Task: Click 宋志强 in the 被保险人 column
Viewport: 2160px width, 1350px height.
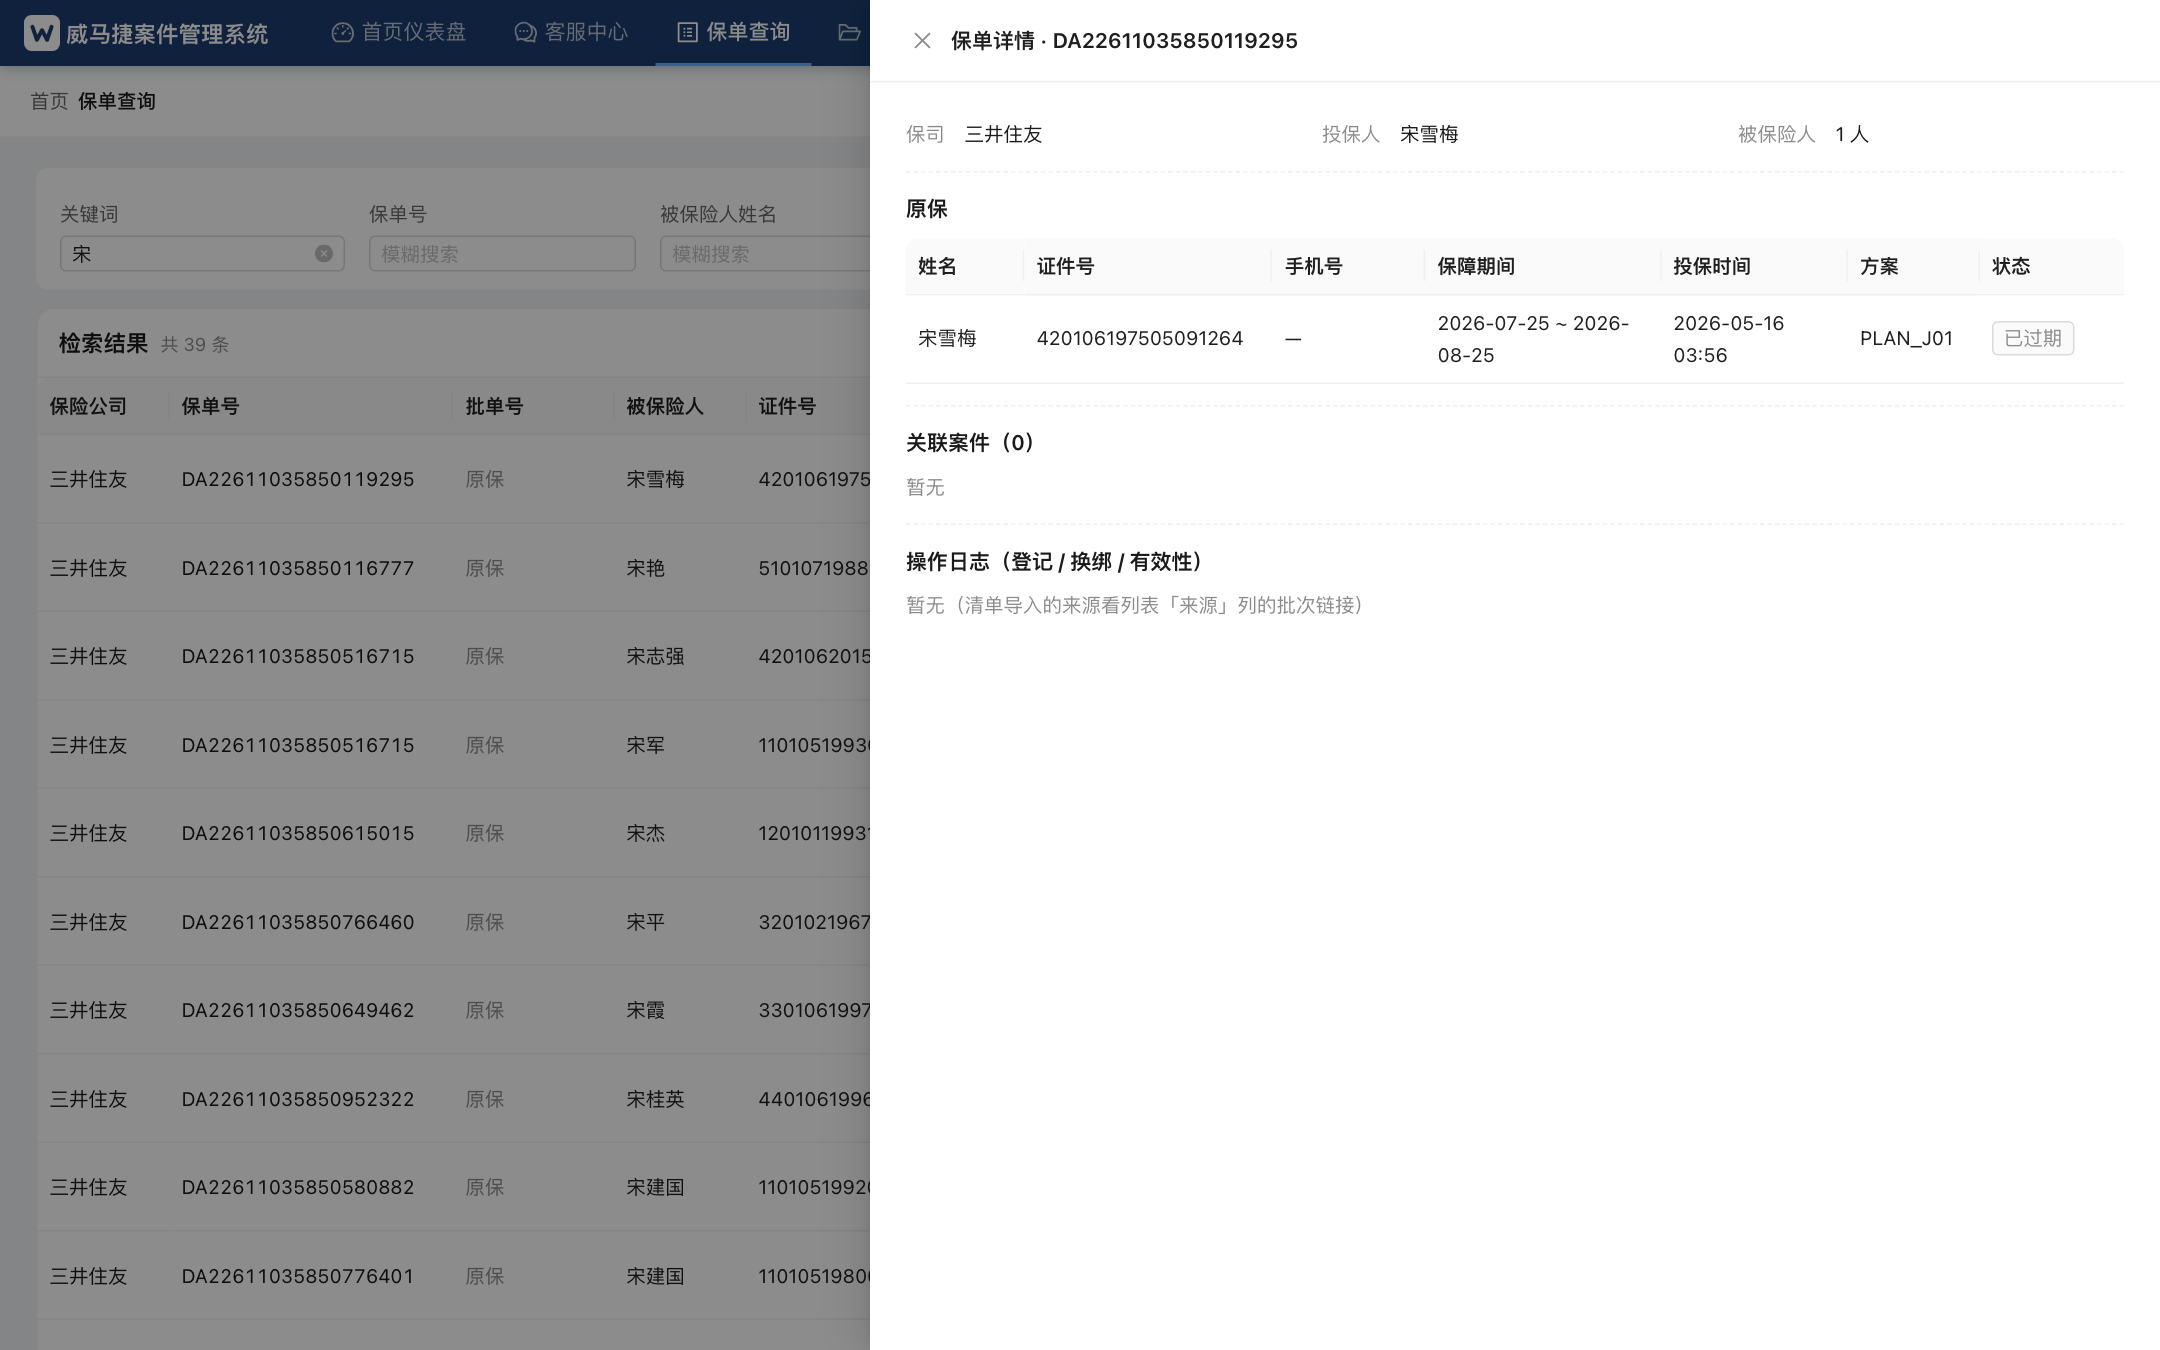Action: pyautogui.click(x=655, y=656)
